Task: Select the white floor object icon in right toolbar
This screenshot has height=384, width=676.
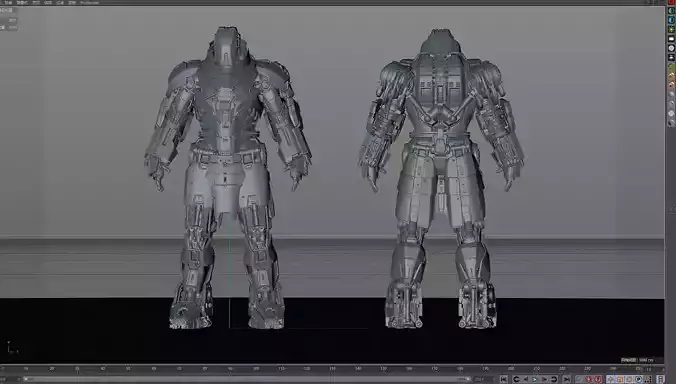Action: 671,39
